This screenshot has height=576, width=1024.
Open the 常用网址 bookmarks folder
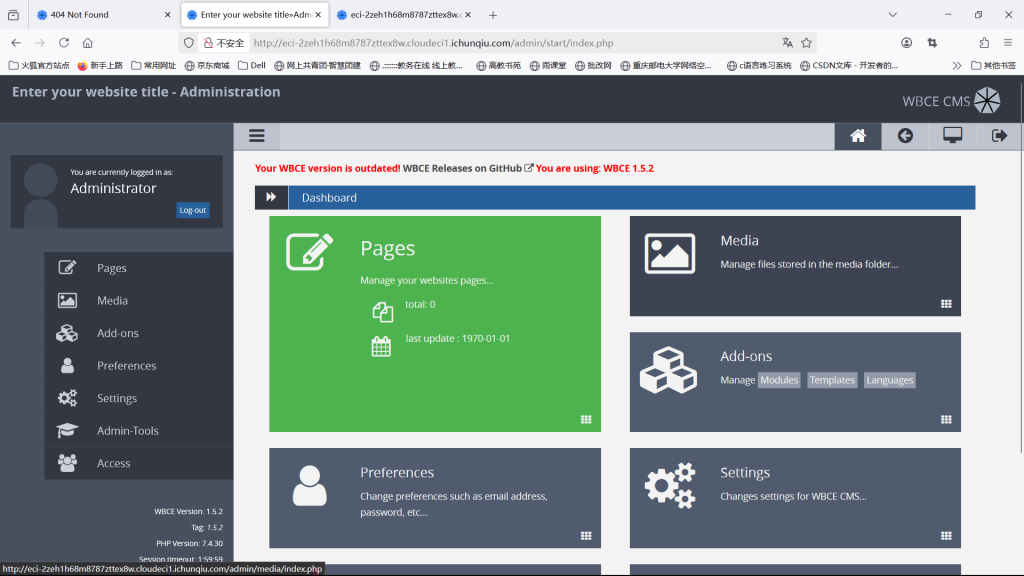pyautogui.click(x=153, y=65)
